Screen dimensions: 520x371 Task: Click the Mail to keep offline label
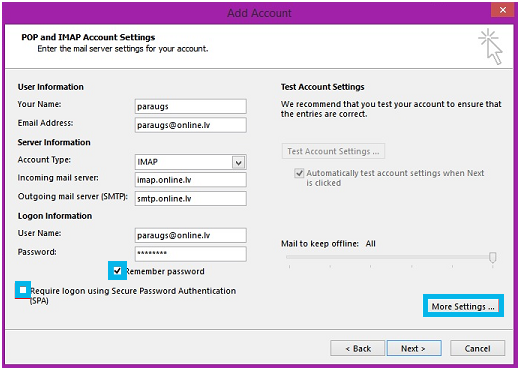(x=320, y=244)
